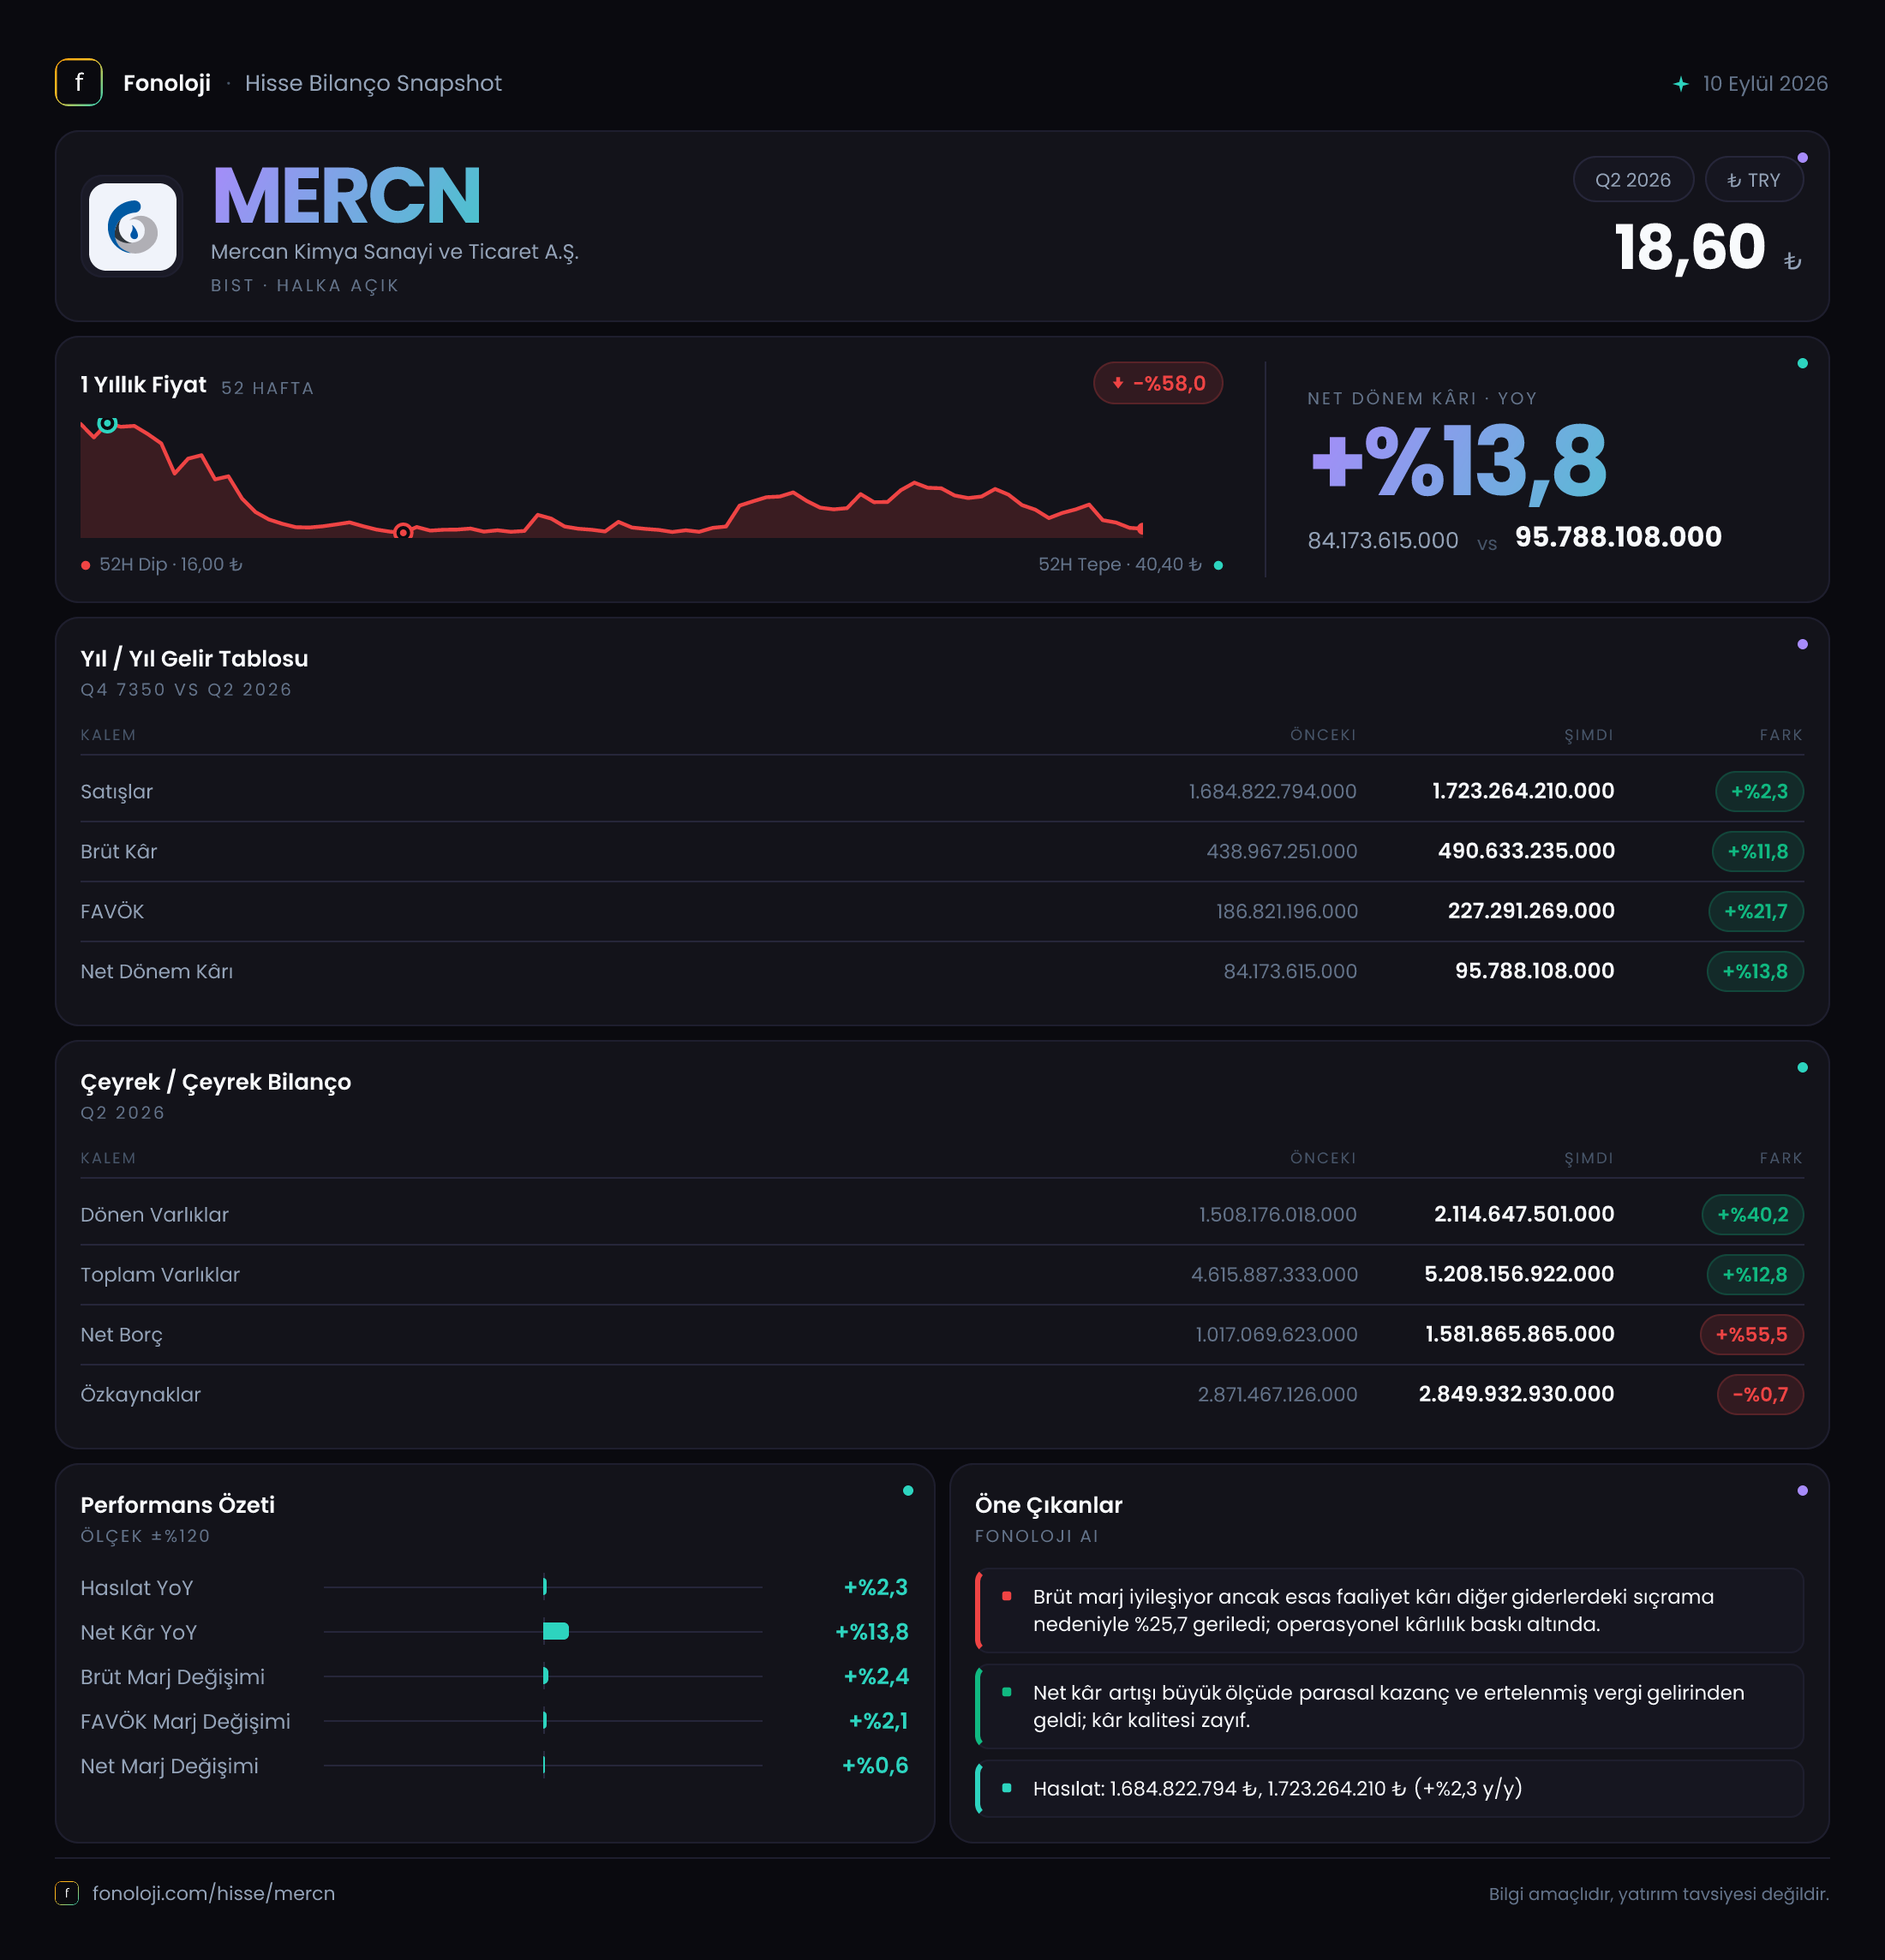The height and width of the screenshot is (1960, 1885).
Task: Click the Net Kâr YoY performance bar
Action: click(556, 1631)
